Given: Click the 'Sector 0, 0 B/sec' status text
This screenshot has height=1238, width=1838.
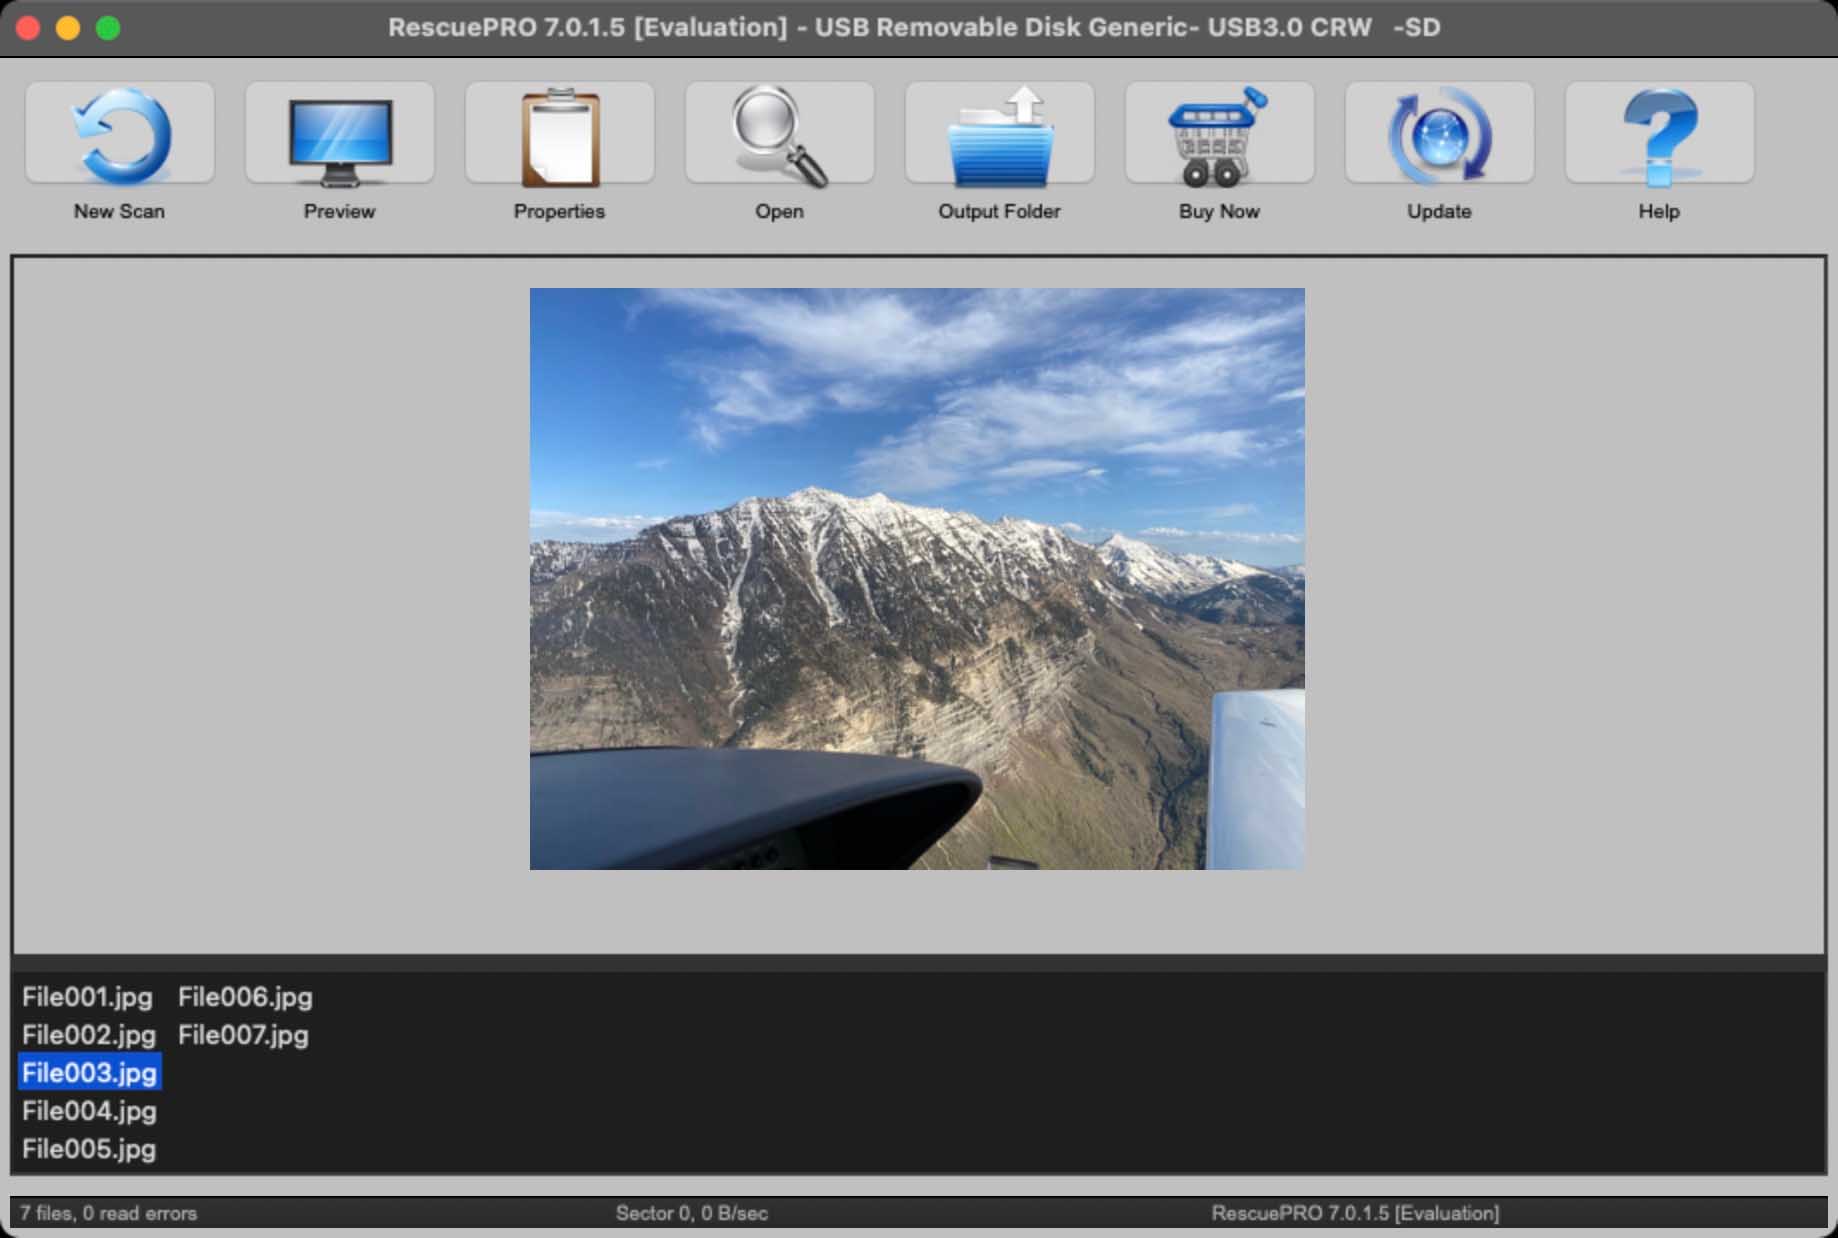Looking at the screenshot, I should 692,1213.
